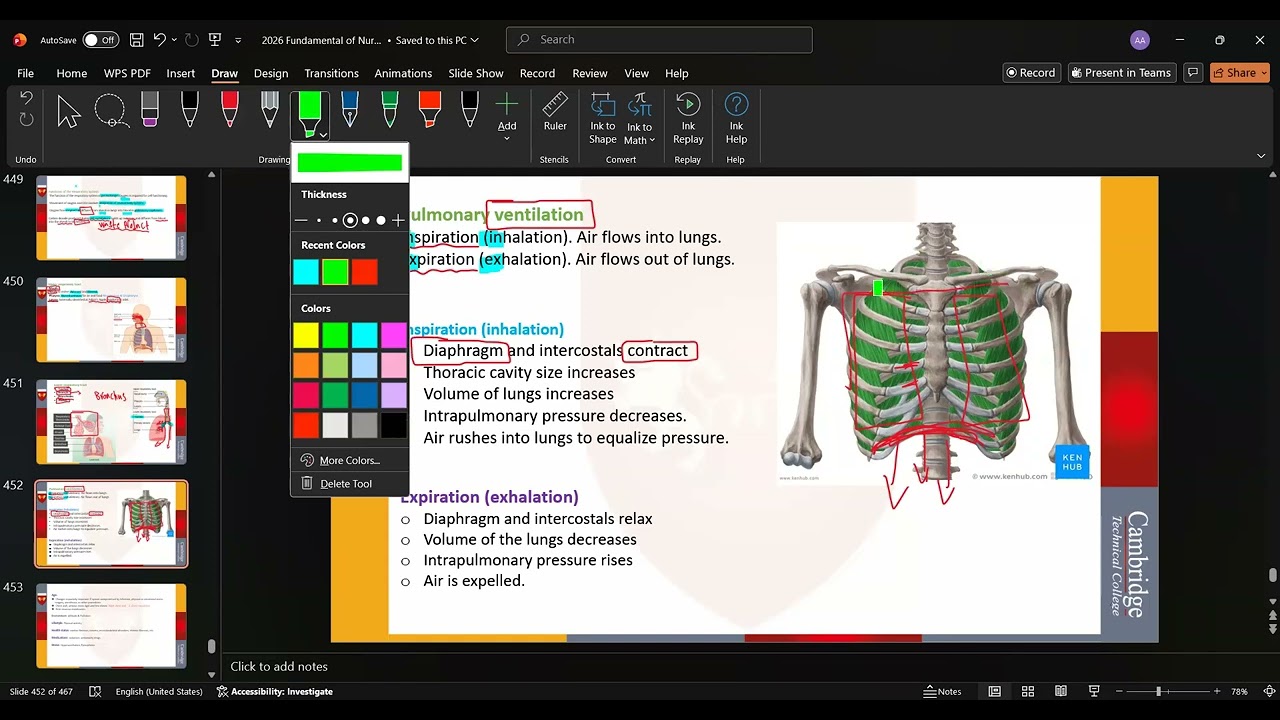Click Accessibility: Investigate
This screenshot has width=1280, height=720.
274,691
